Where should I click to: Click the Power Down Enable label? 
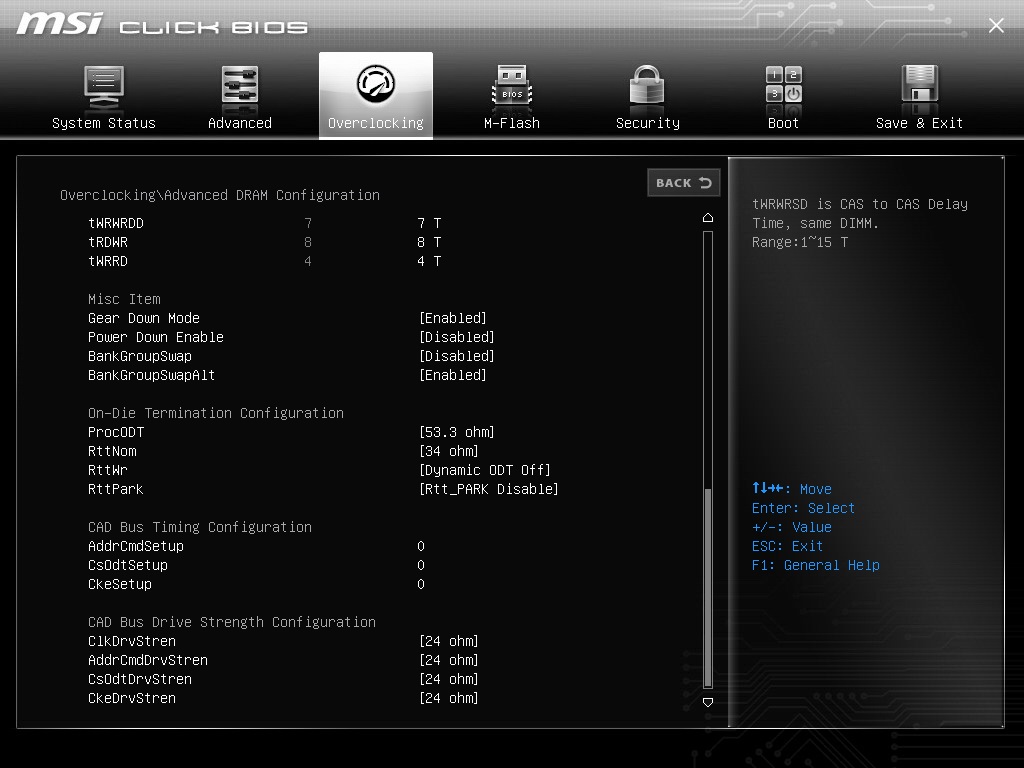[x=155, y=337]
